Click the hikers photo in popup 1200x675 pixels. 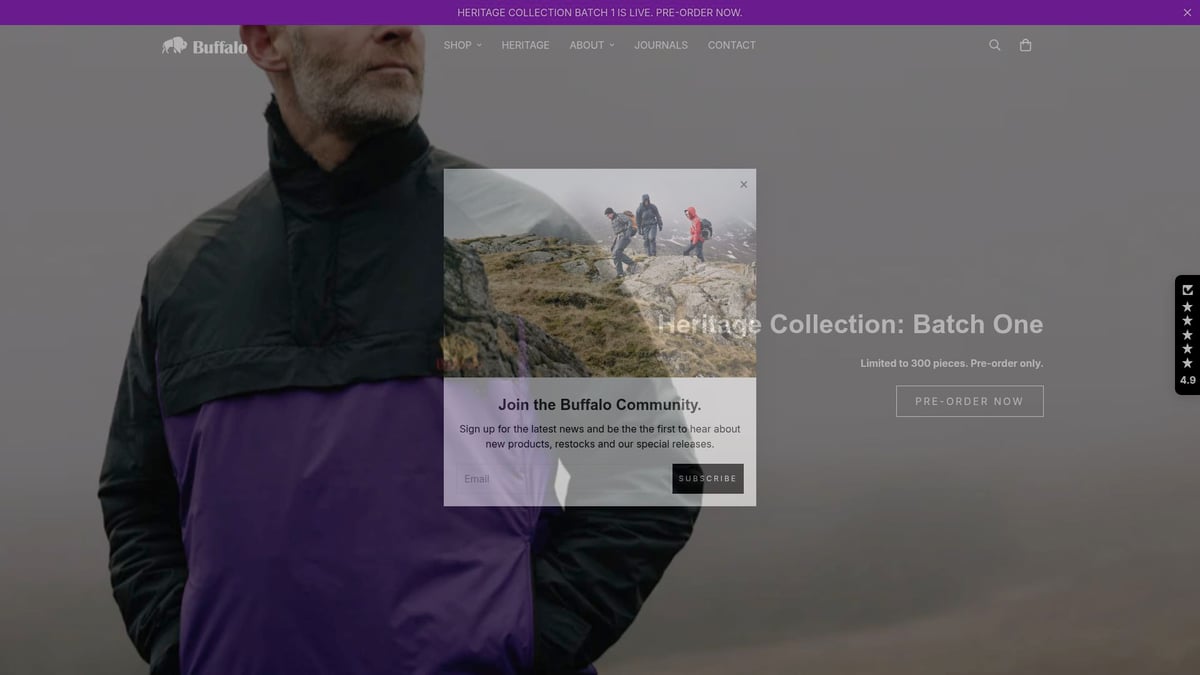600,273
